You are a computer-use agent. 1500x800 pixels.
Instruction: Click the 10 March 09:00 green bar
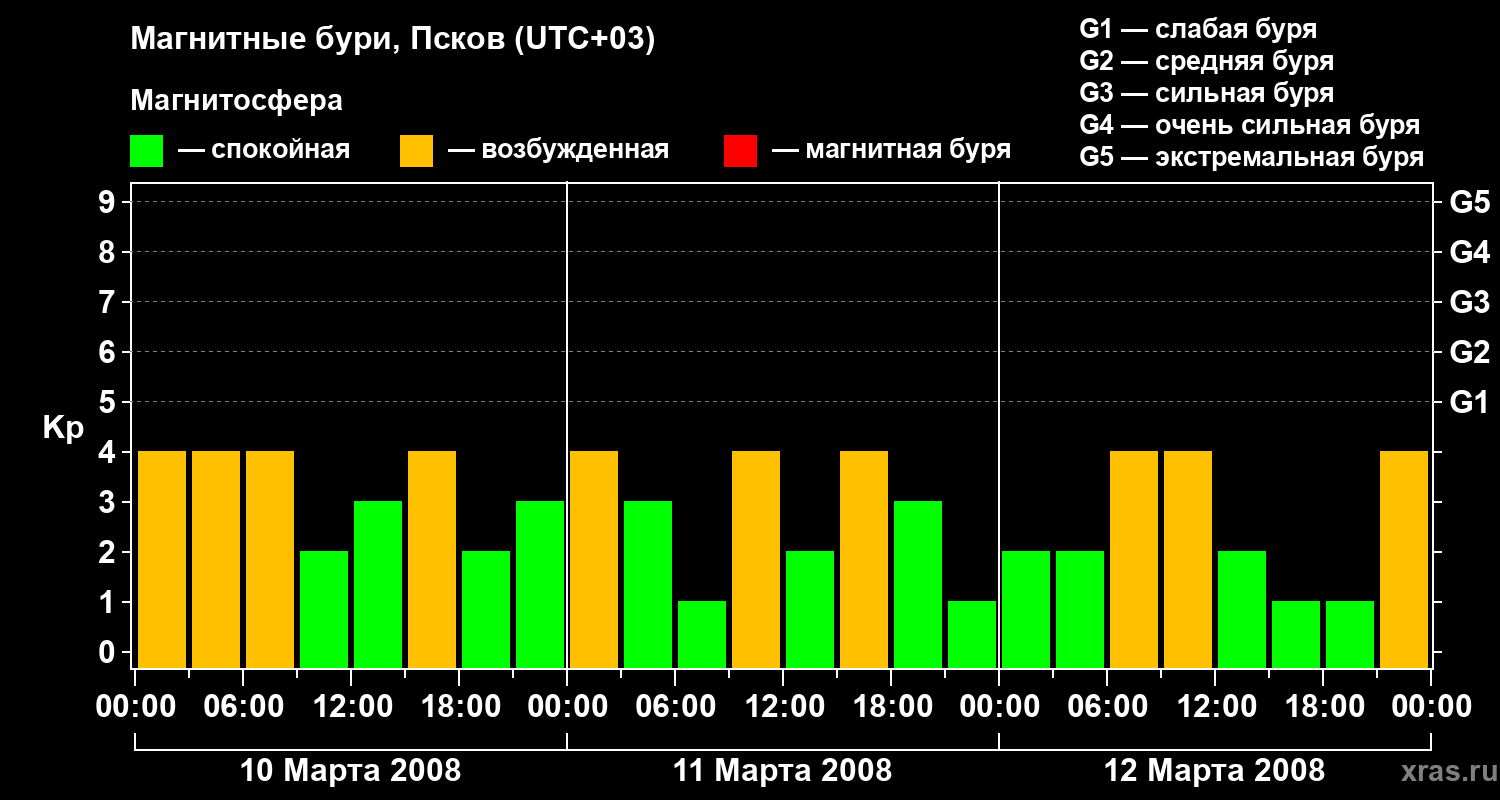pyautogui.click(x=324, y=609)
